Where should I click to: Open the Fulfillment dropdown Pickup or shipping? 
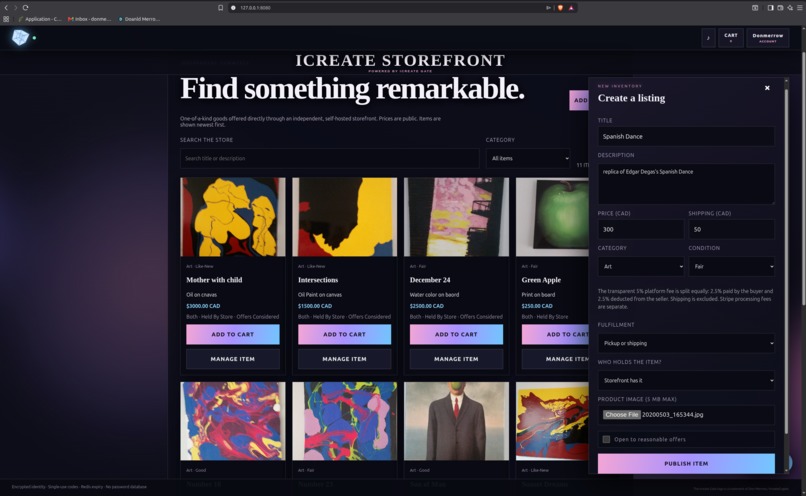point(686,343)
